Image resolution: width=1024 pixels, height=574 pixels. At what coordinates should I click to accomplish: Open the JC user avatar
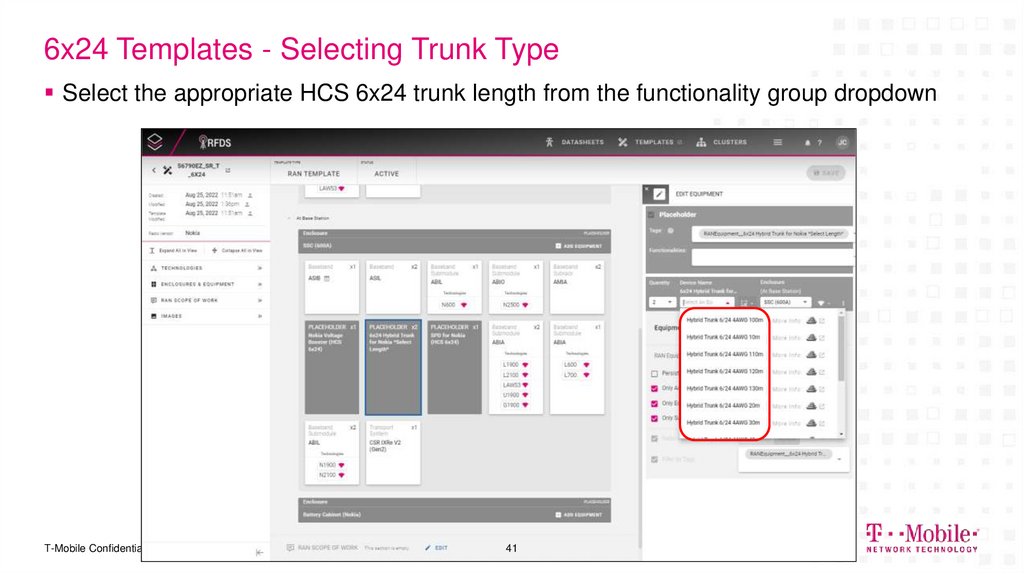pos(842,142)
